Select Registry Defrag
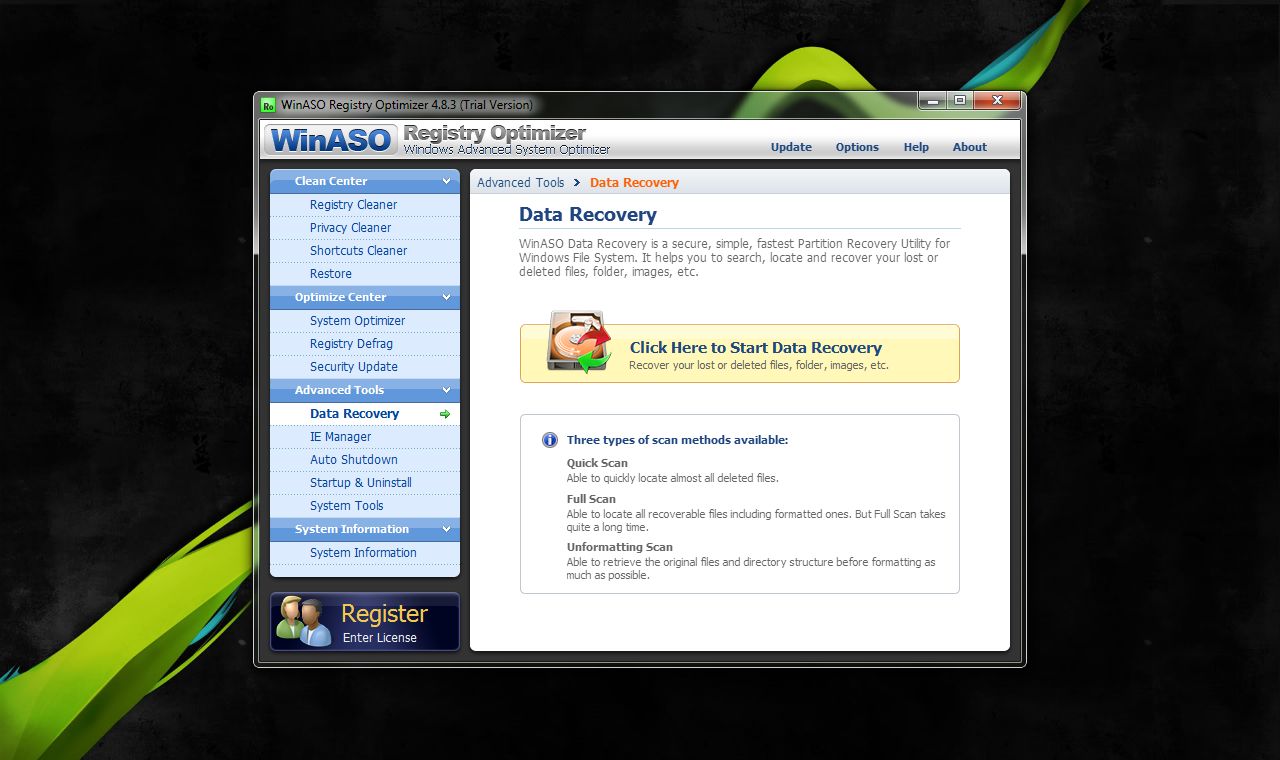 coord(365,344)
